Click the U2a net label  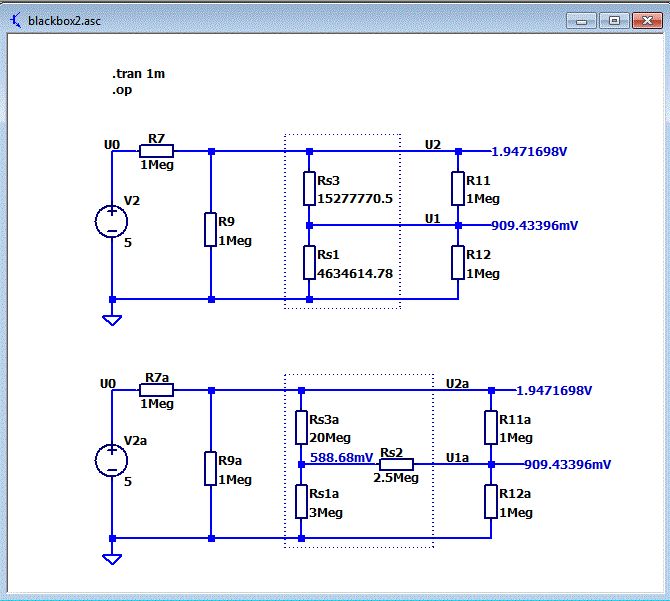point(457,384)
